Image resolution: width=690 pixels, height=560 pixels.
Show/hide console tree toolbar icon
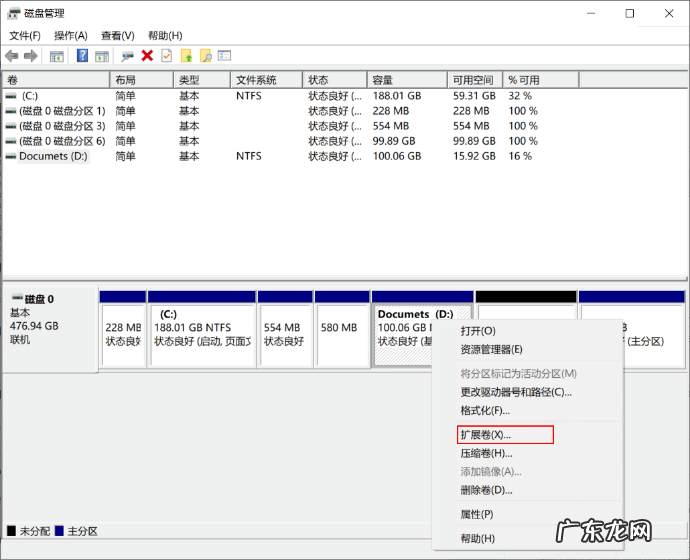pyautogui.click(x=56, y=56)
